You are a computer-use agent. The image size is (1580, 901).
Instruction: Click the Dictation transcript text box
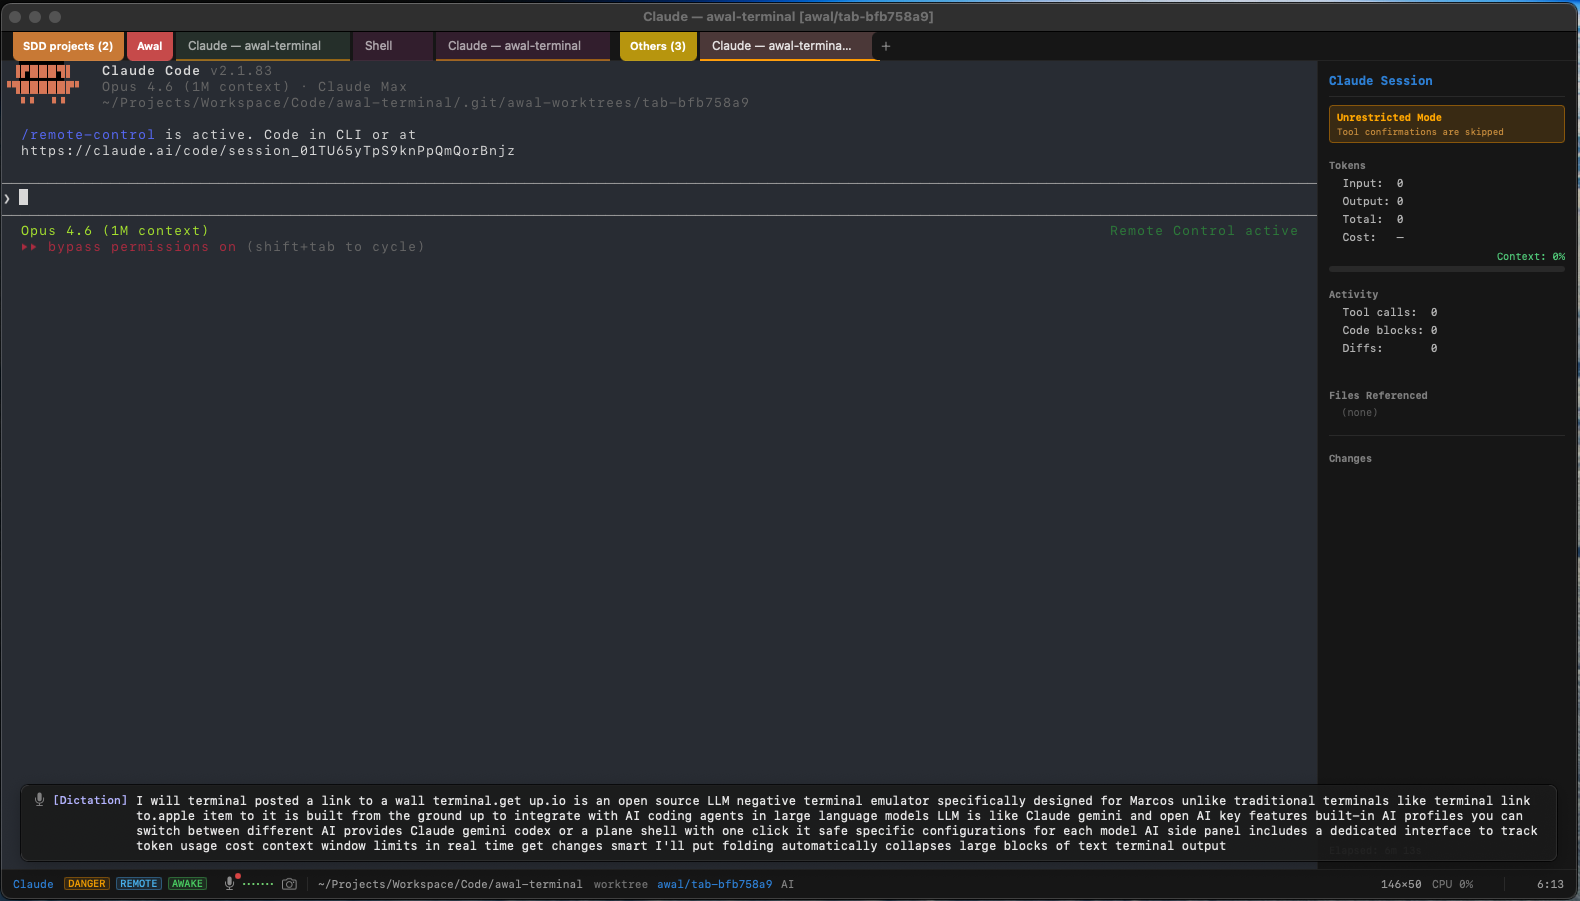pyautogui.click(x=788, y=823)
